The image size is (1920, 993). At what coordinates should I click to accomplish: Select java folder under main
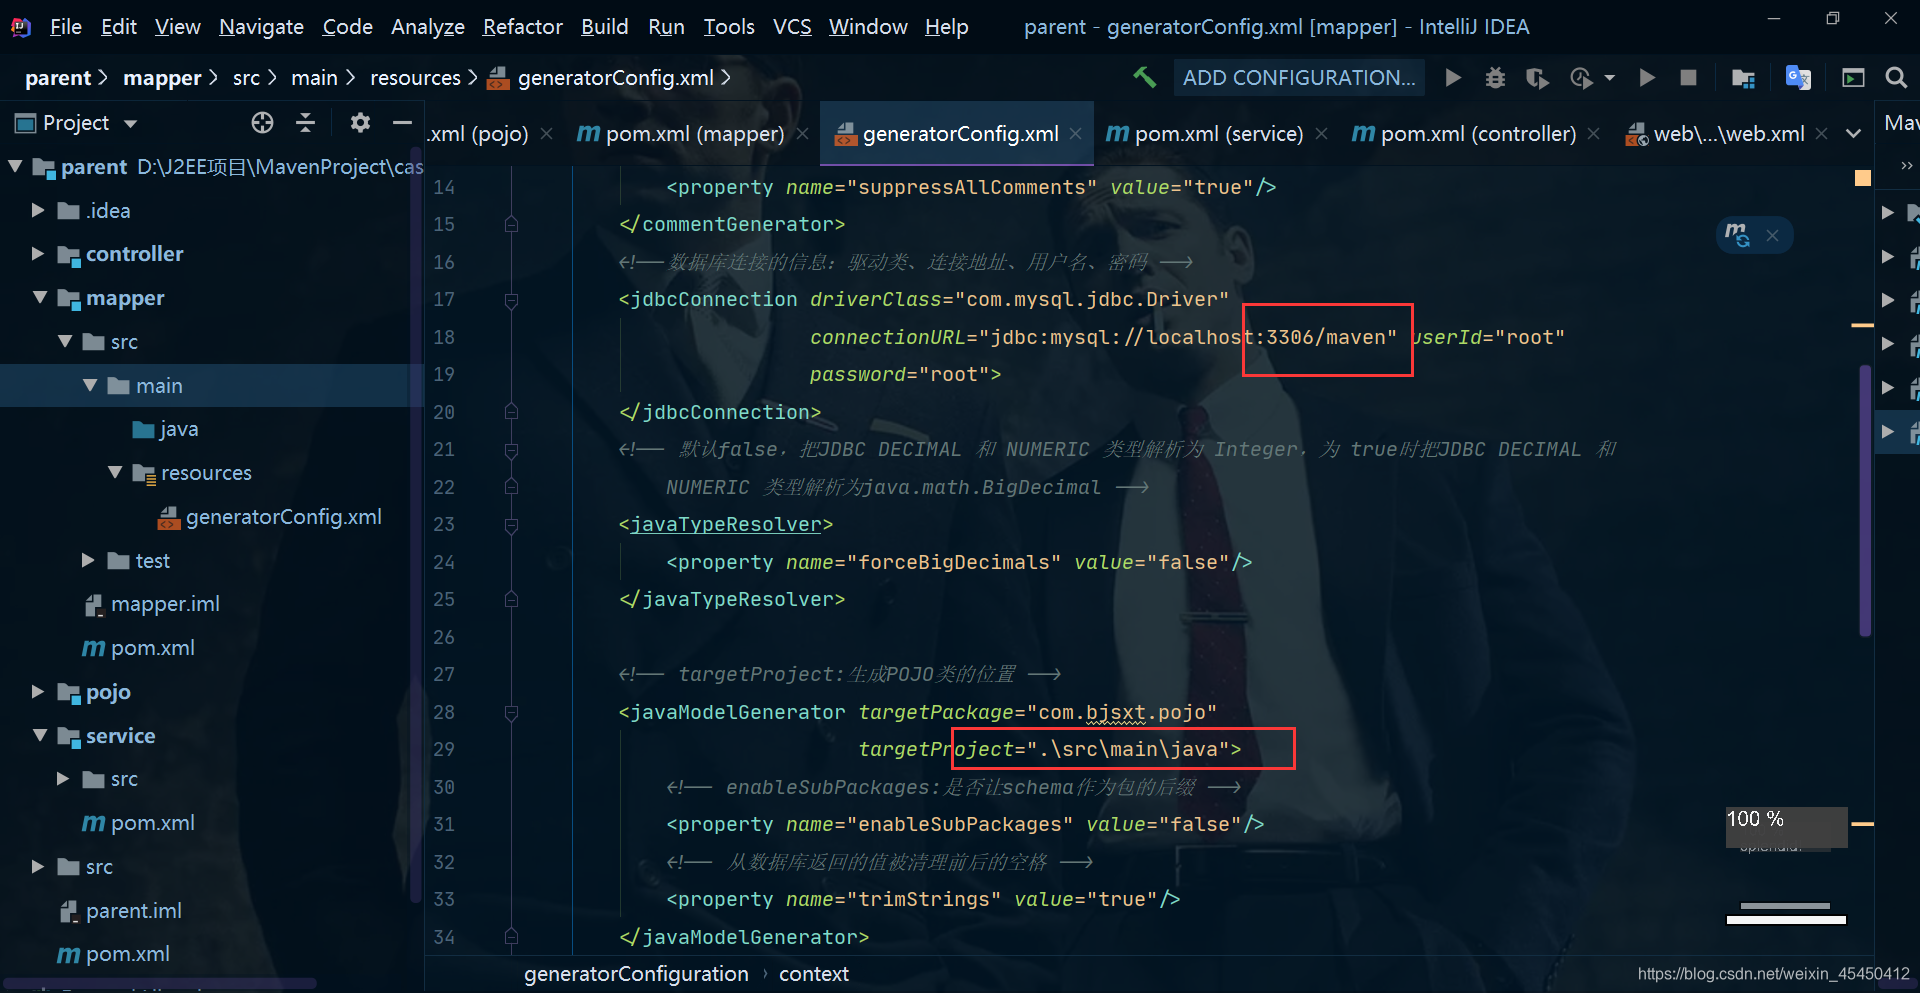[166, 429]
